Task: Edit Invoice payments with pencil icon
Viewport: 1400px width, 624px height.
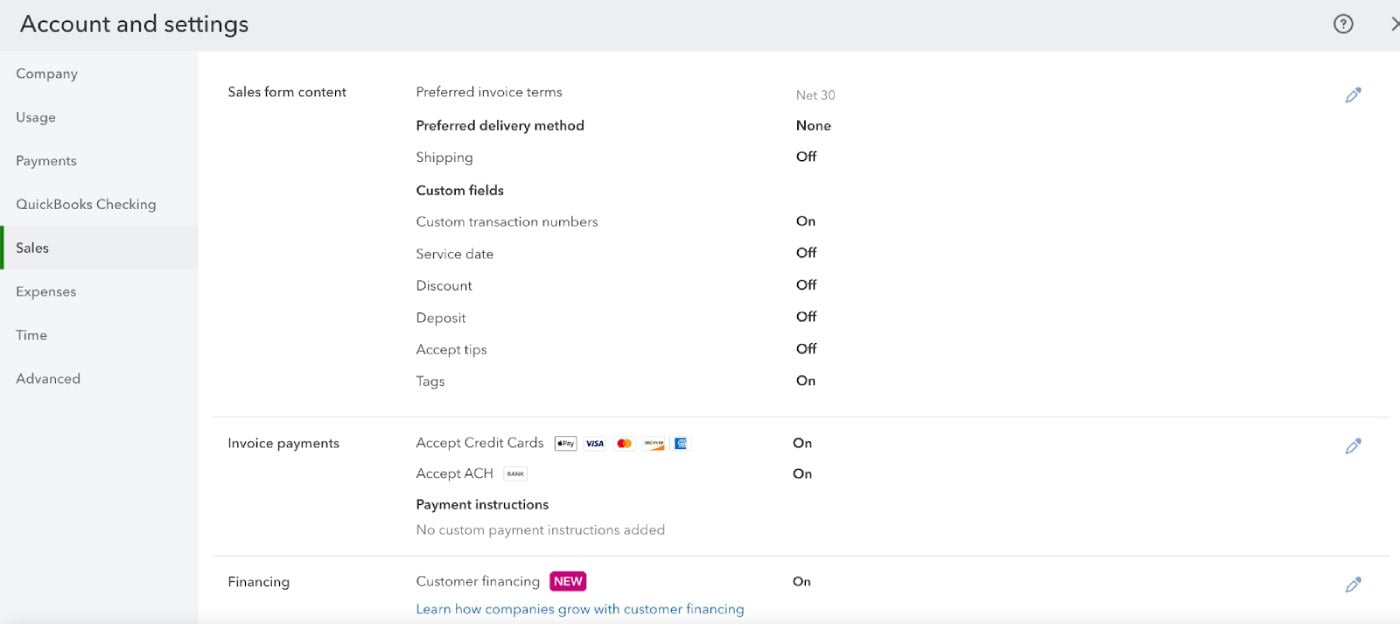Action: [1353, 446]
